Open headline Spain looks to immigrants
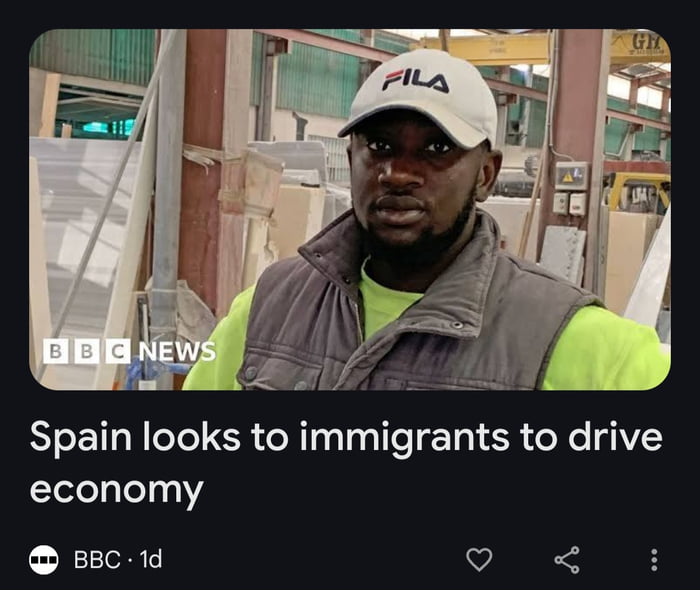This screenshot has width=700, height=590. pos(346,463)
